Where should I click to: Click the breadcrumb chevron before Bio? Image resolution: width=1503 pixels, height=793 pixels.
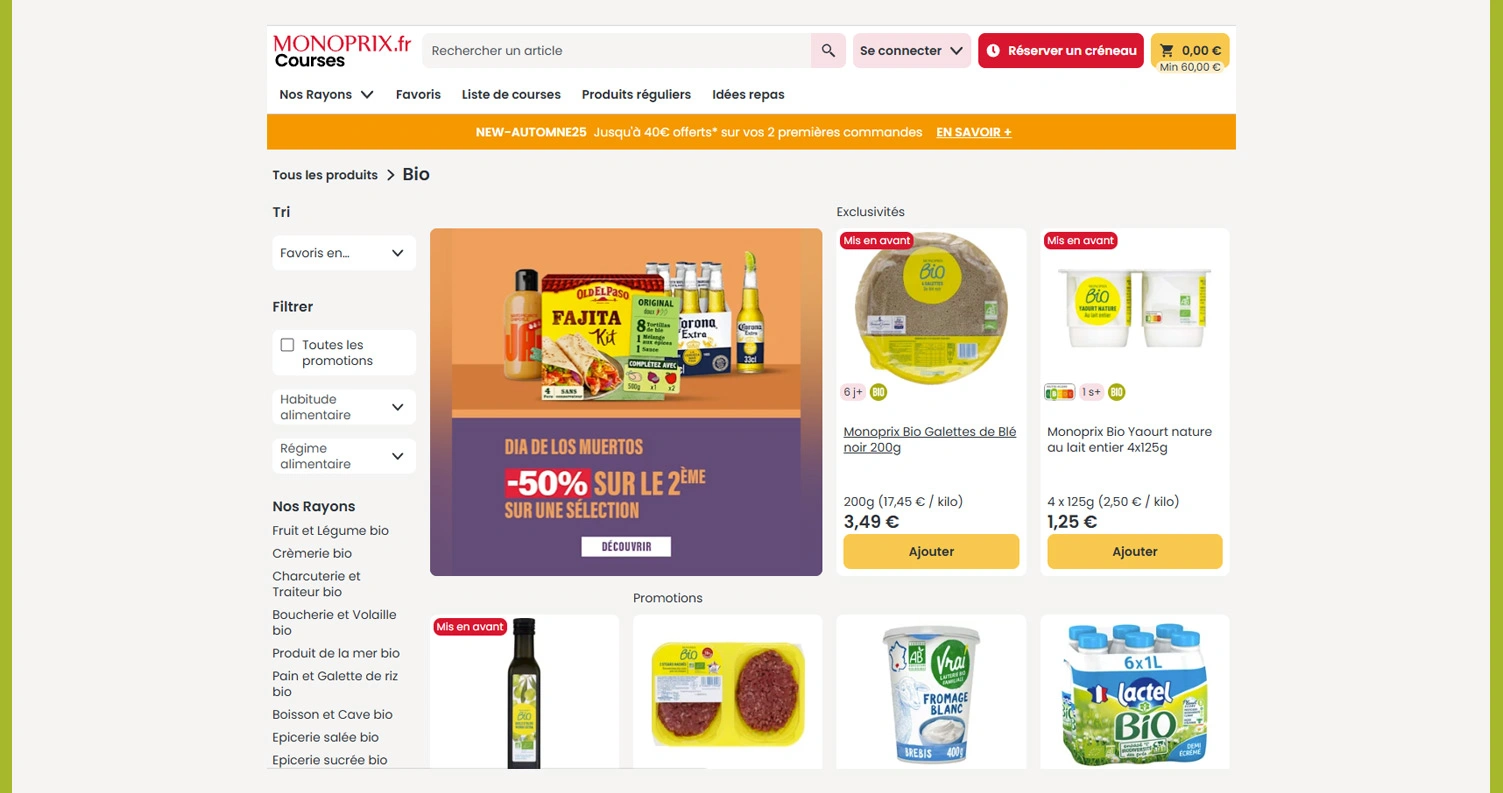click(x=390, y=175)
